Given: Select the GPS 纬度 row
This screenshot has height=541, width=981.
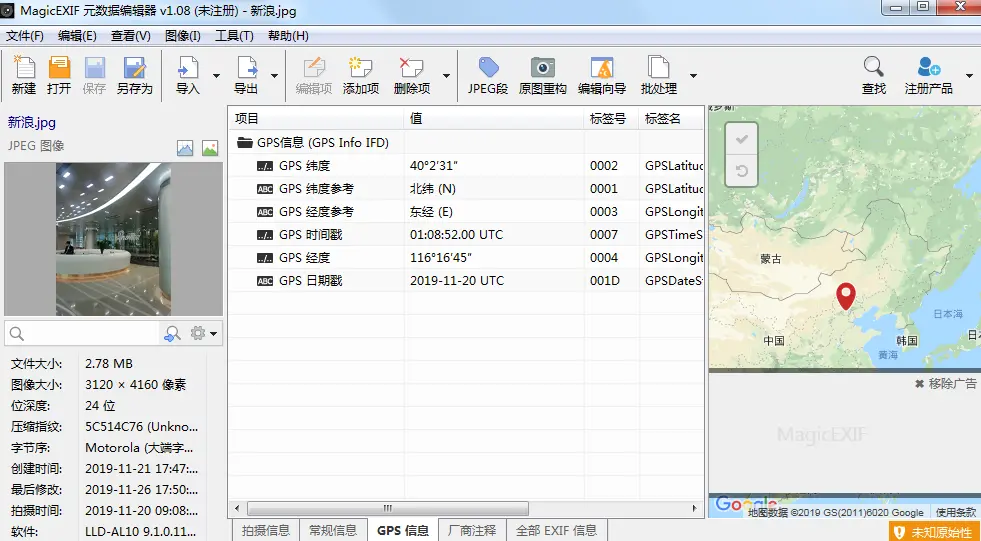Looking at the screenshot, I should point(466,166).
